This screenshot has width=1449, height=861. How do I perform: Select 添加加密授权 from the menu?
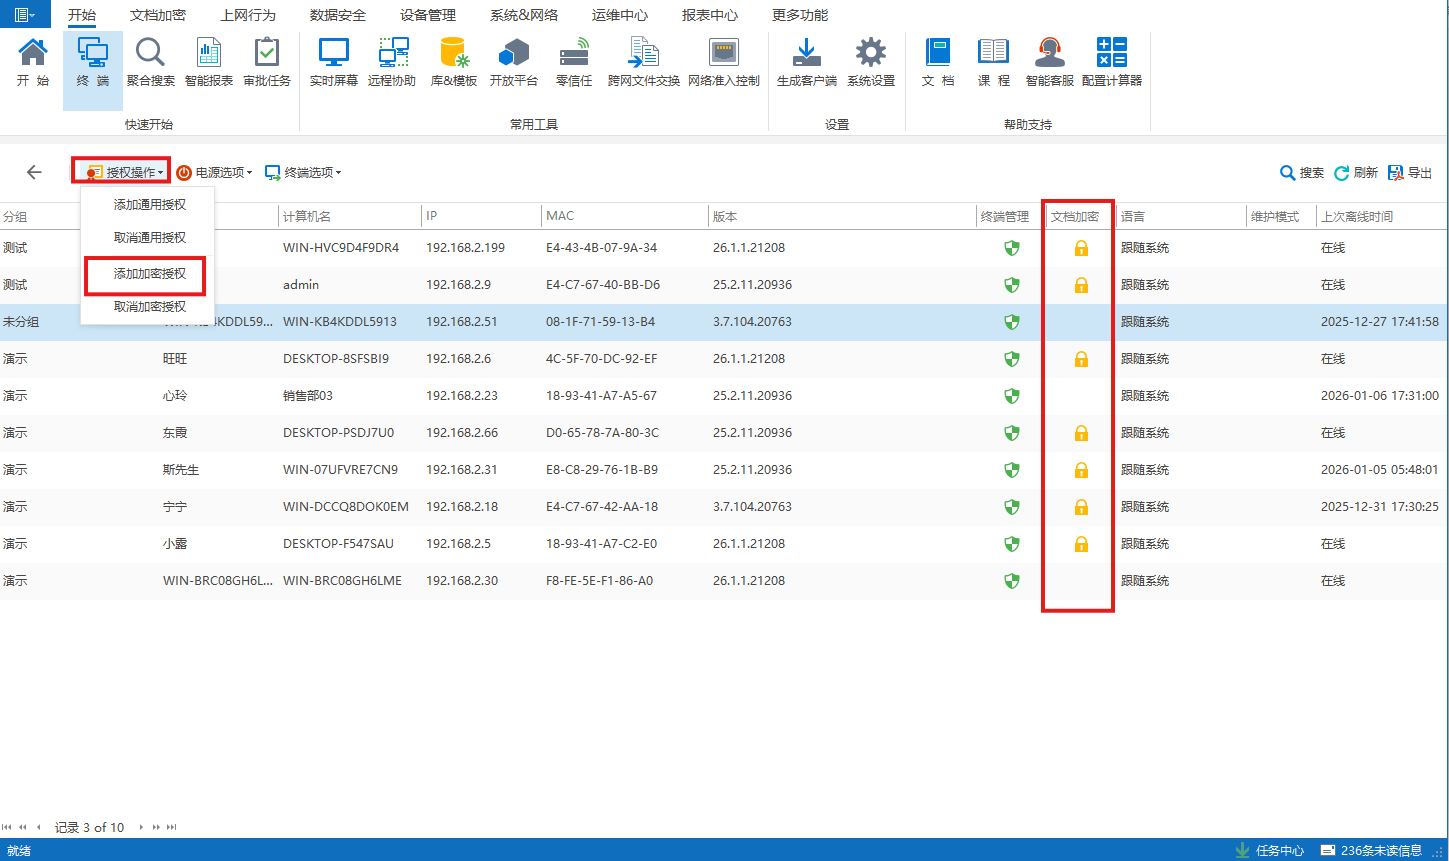click(x=149, y=274)
